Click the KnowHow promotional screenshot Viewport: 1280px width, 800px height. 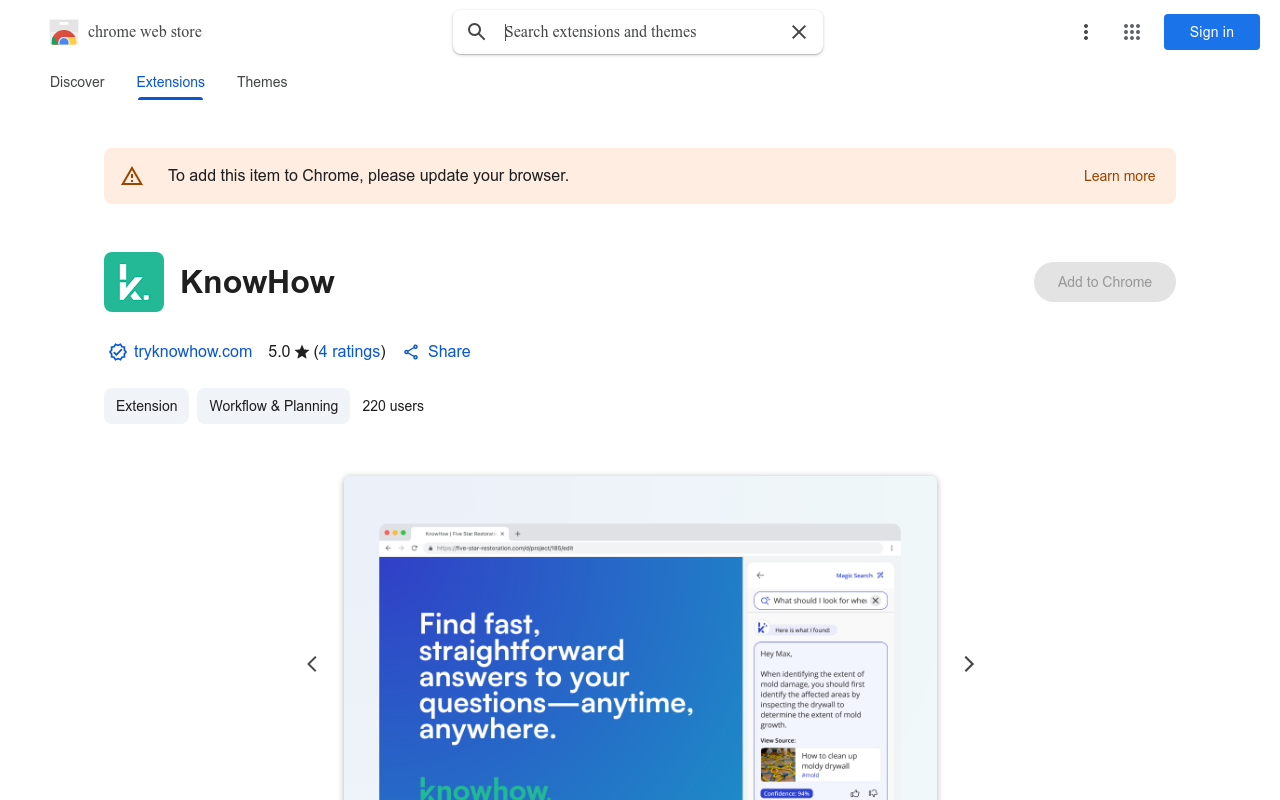pyautogui.click(x=640, y=638)
